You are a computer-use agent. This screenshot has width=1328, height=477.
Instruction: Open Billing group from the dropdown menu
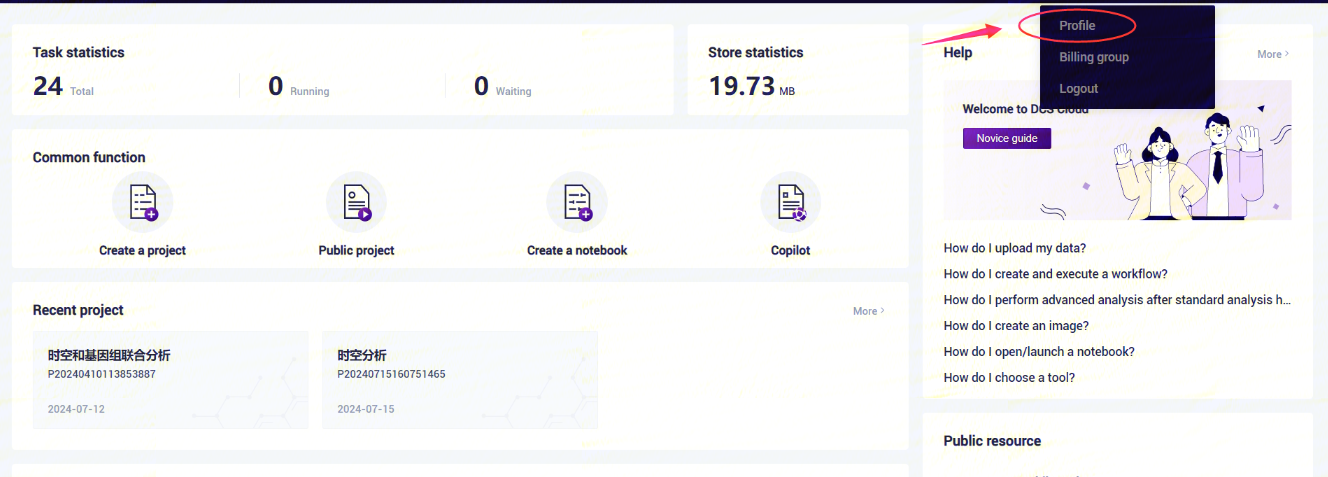pyautogui.click(x=1094, y=57)
